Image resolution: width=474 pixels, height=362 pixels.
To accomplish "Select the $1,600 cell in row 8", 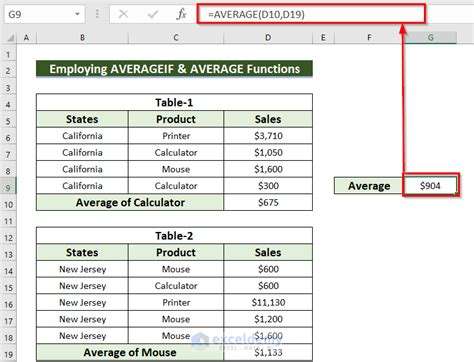I will (268, 169).
